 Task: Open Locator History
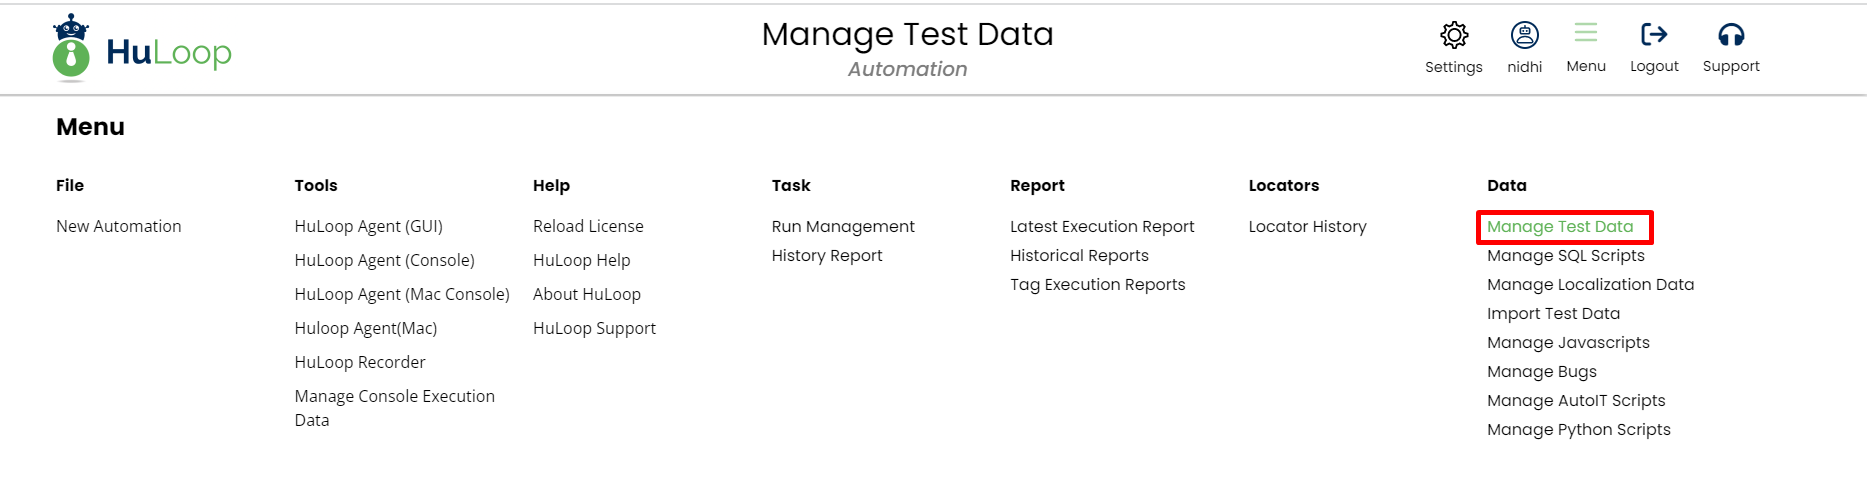1307,227
